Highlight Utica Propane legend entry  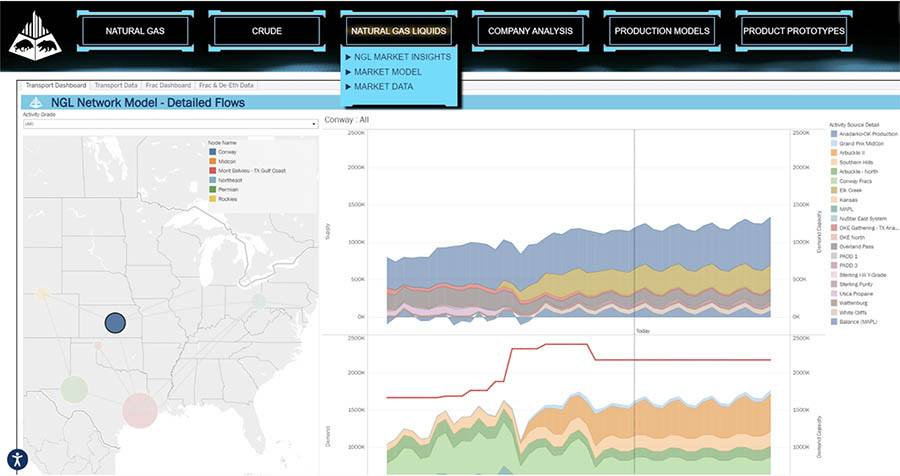pos(852,293)
